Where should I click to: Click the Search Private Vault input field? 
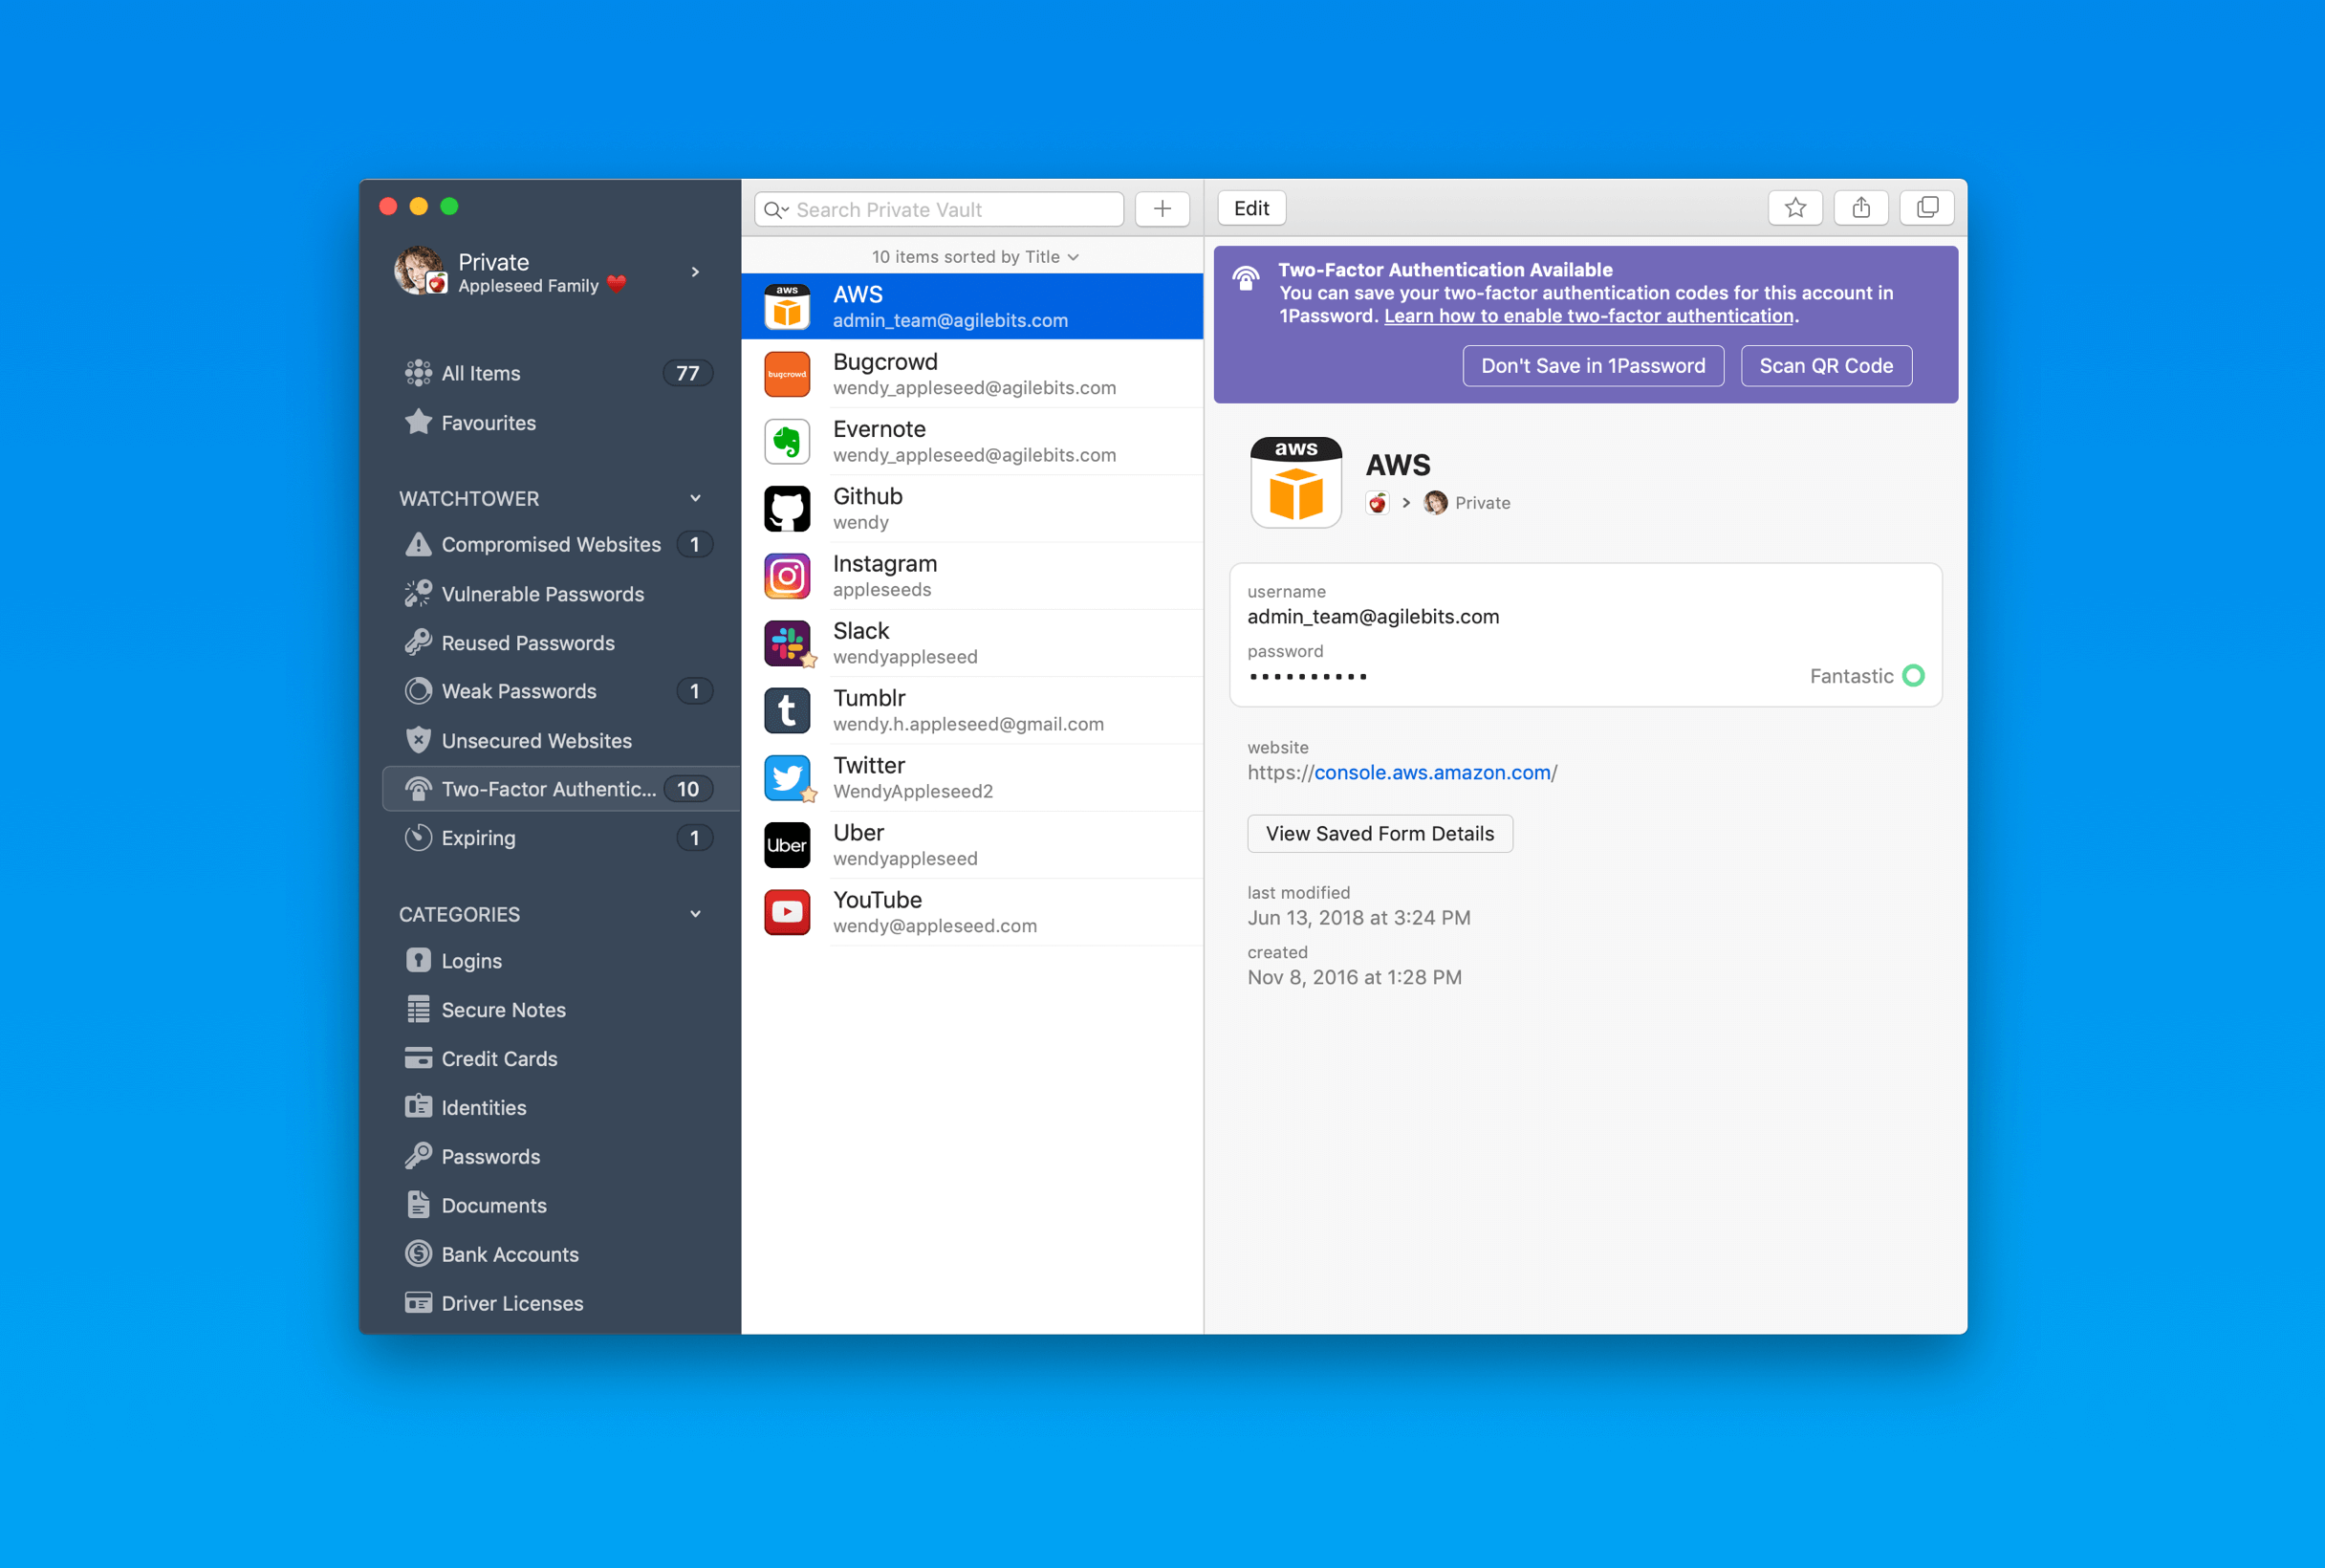pyautogui.click(x=938, y=208)
